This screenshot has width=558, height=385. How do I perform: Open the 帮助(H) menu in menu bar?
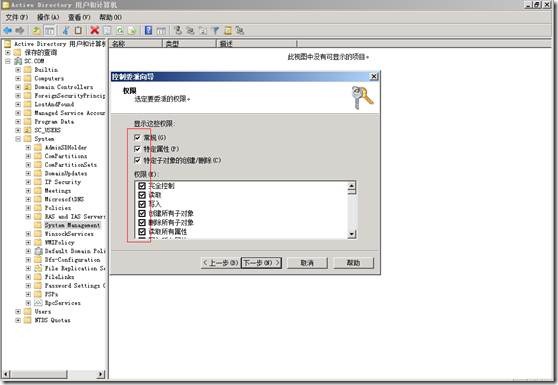click(111, 17)
